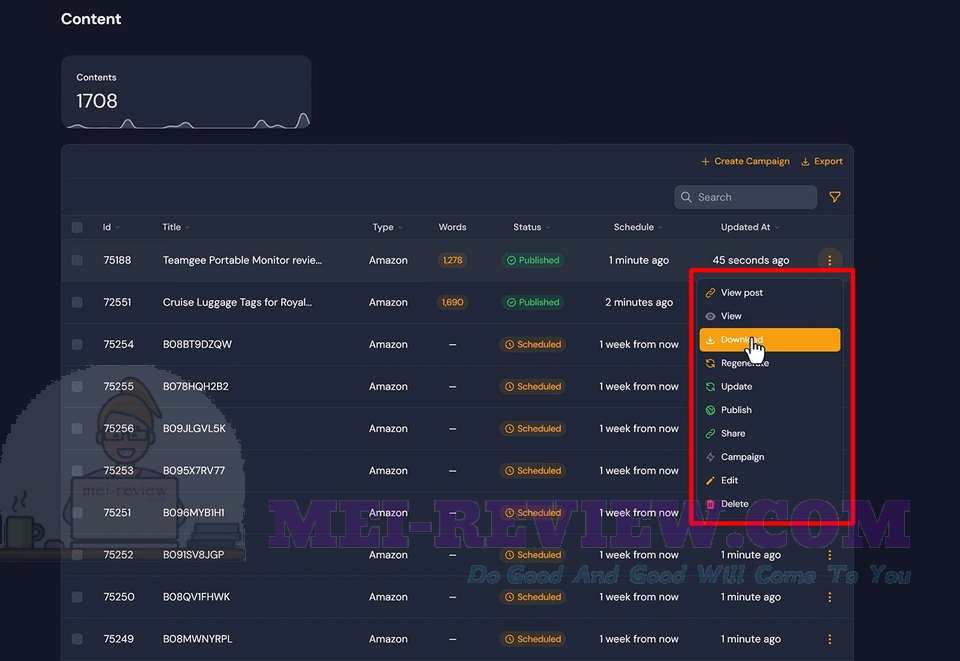Sort by the Updated At column header
The width and height of the screenshot is (960, 661).
(750, 227)
